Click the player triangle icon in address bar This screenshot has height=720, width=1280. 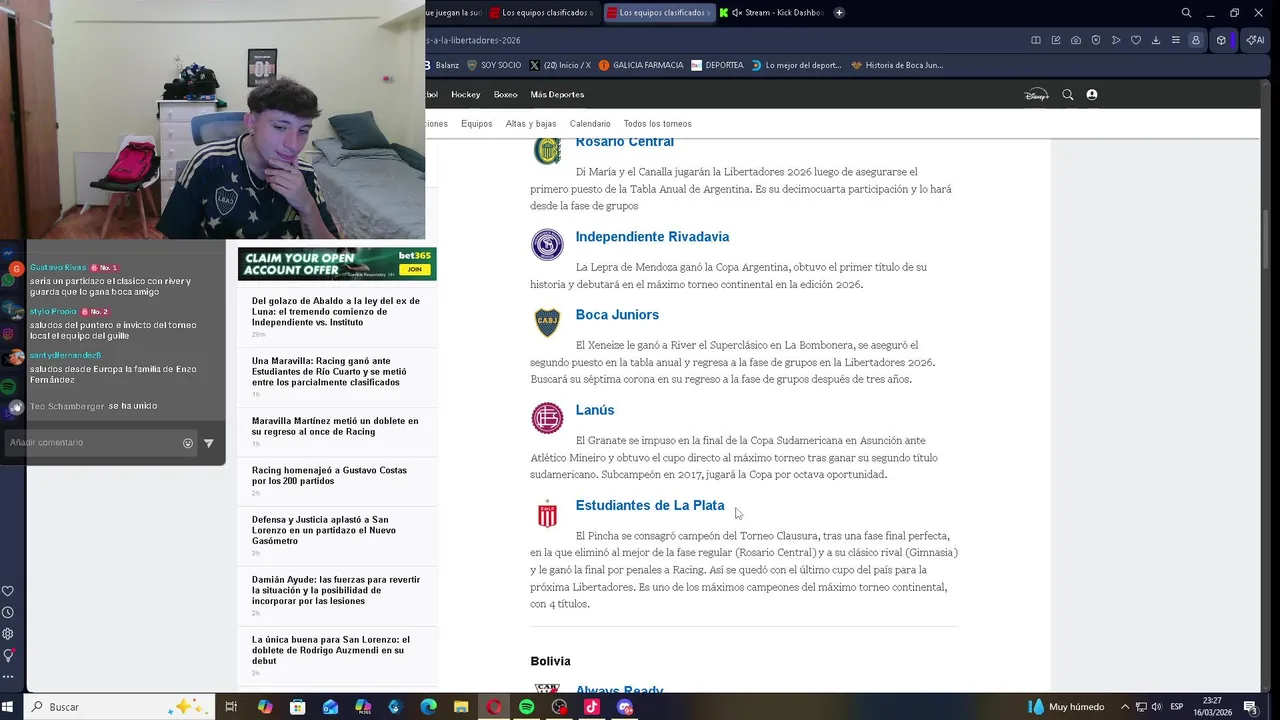click(x=1116, y=40)
